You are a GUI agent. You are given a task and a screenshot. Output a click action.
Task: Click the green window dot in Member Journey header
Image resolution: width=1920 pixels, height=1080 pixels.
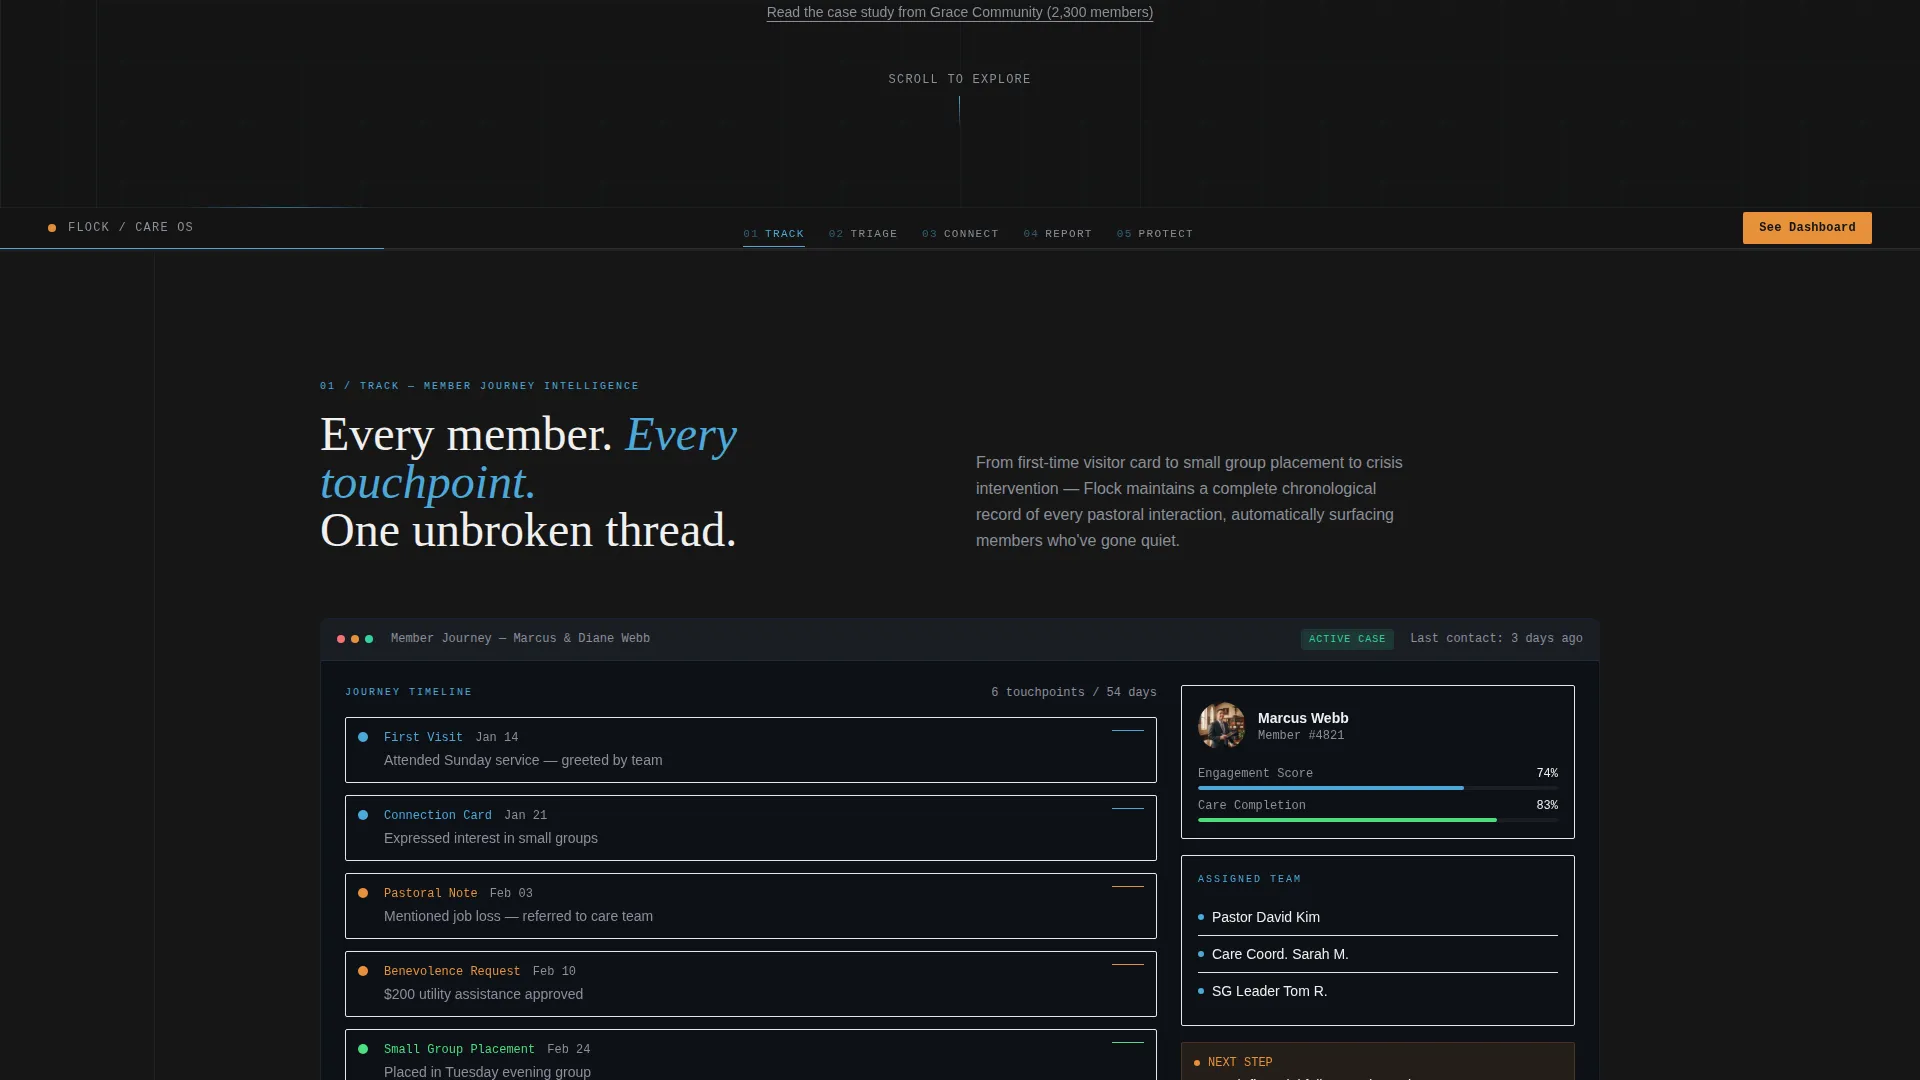369,639
